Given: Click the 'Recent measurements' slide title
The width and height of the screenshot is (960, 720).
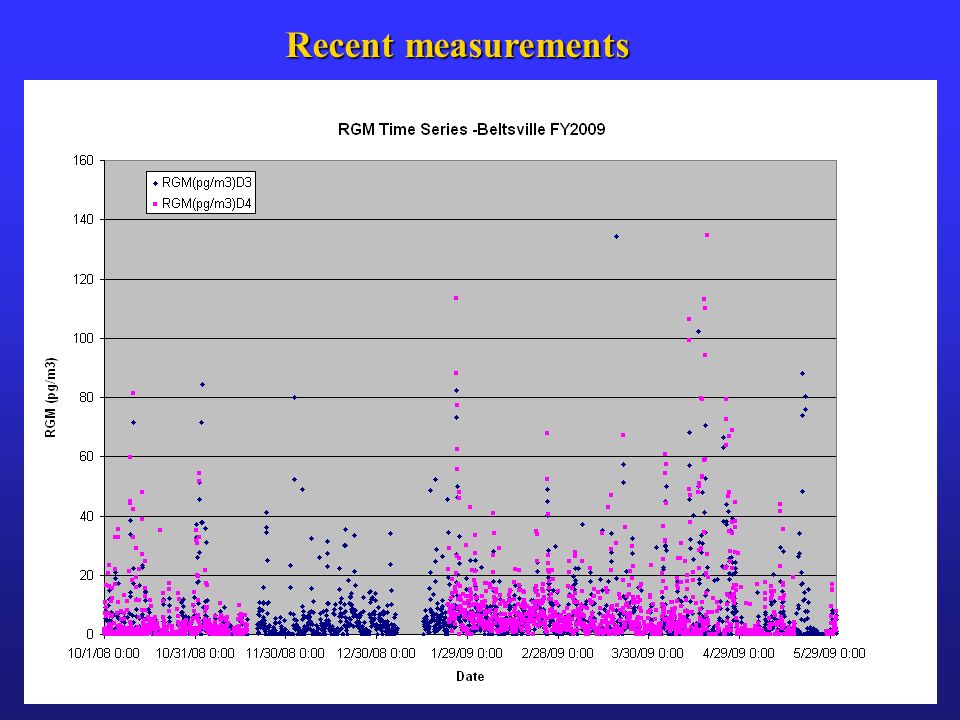Looking at the screenshot, I should 458,46.
